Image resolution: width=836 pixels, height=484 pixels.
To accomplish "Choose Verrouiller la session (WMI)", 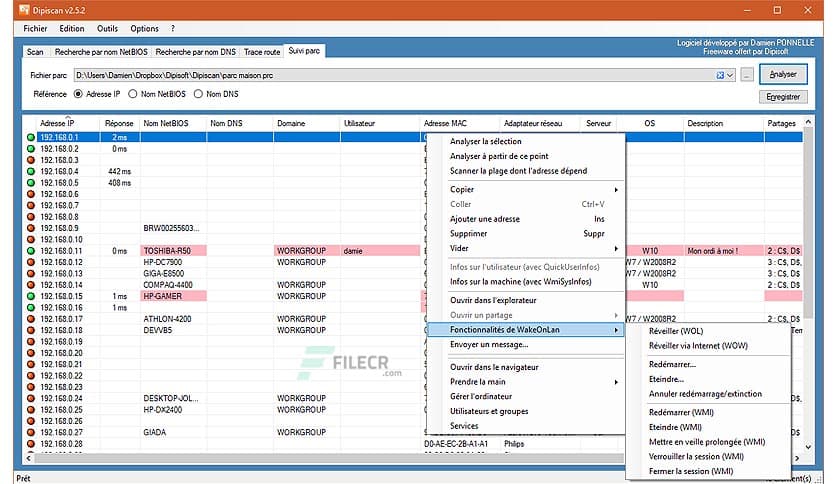I will click(696, 457).
